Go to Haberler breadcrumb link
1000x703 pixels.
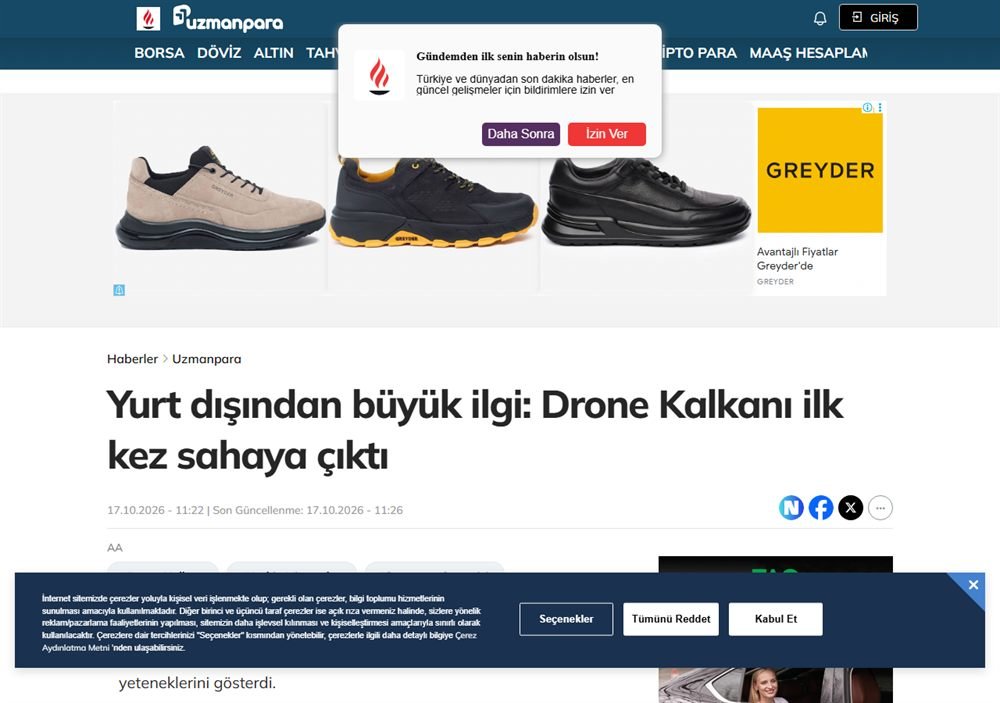coord(133,359)
